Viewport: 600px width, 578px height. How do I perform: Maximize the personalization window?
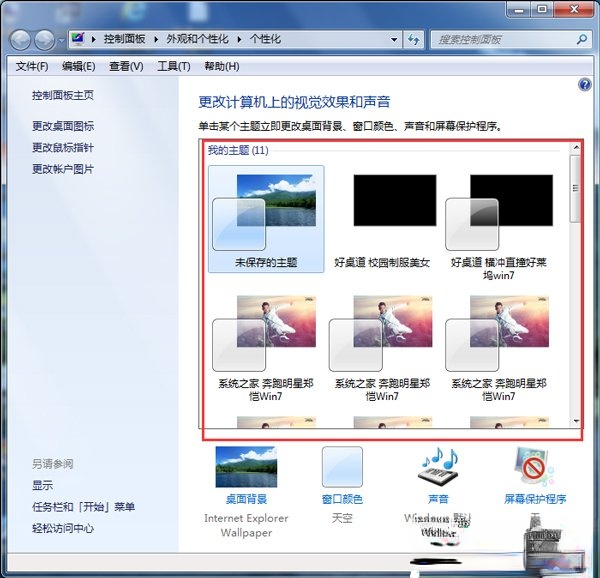542,9
